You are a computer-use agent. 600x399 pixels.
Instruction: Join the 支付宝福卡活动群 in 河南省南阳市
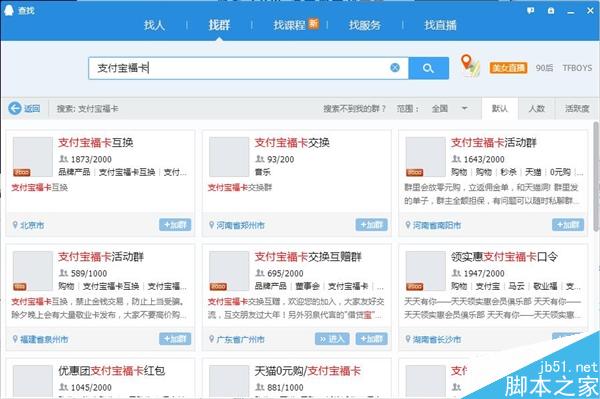pos(568,225)
